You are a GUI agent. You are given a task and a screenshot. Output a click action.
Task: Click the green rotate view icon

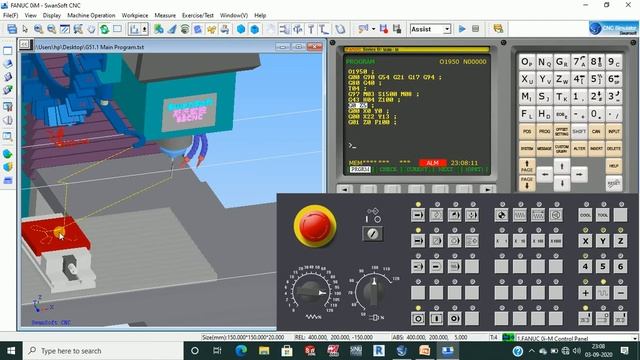tap(104, 29)
